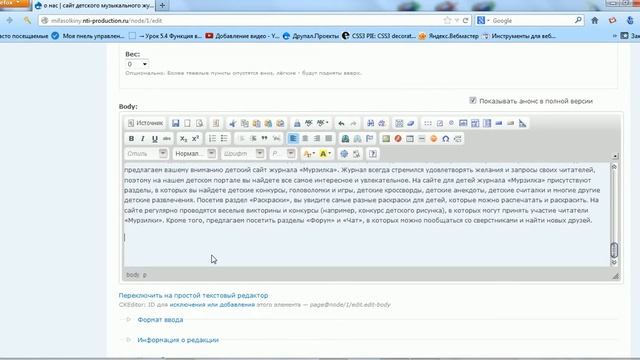This screenshot has height=360, width=640.
Task: Click the Save diskette icon in editor toolbar
Action: pyautogui.click(x=176, y=123)
